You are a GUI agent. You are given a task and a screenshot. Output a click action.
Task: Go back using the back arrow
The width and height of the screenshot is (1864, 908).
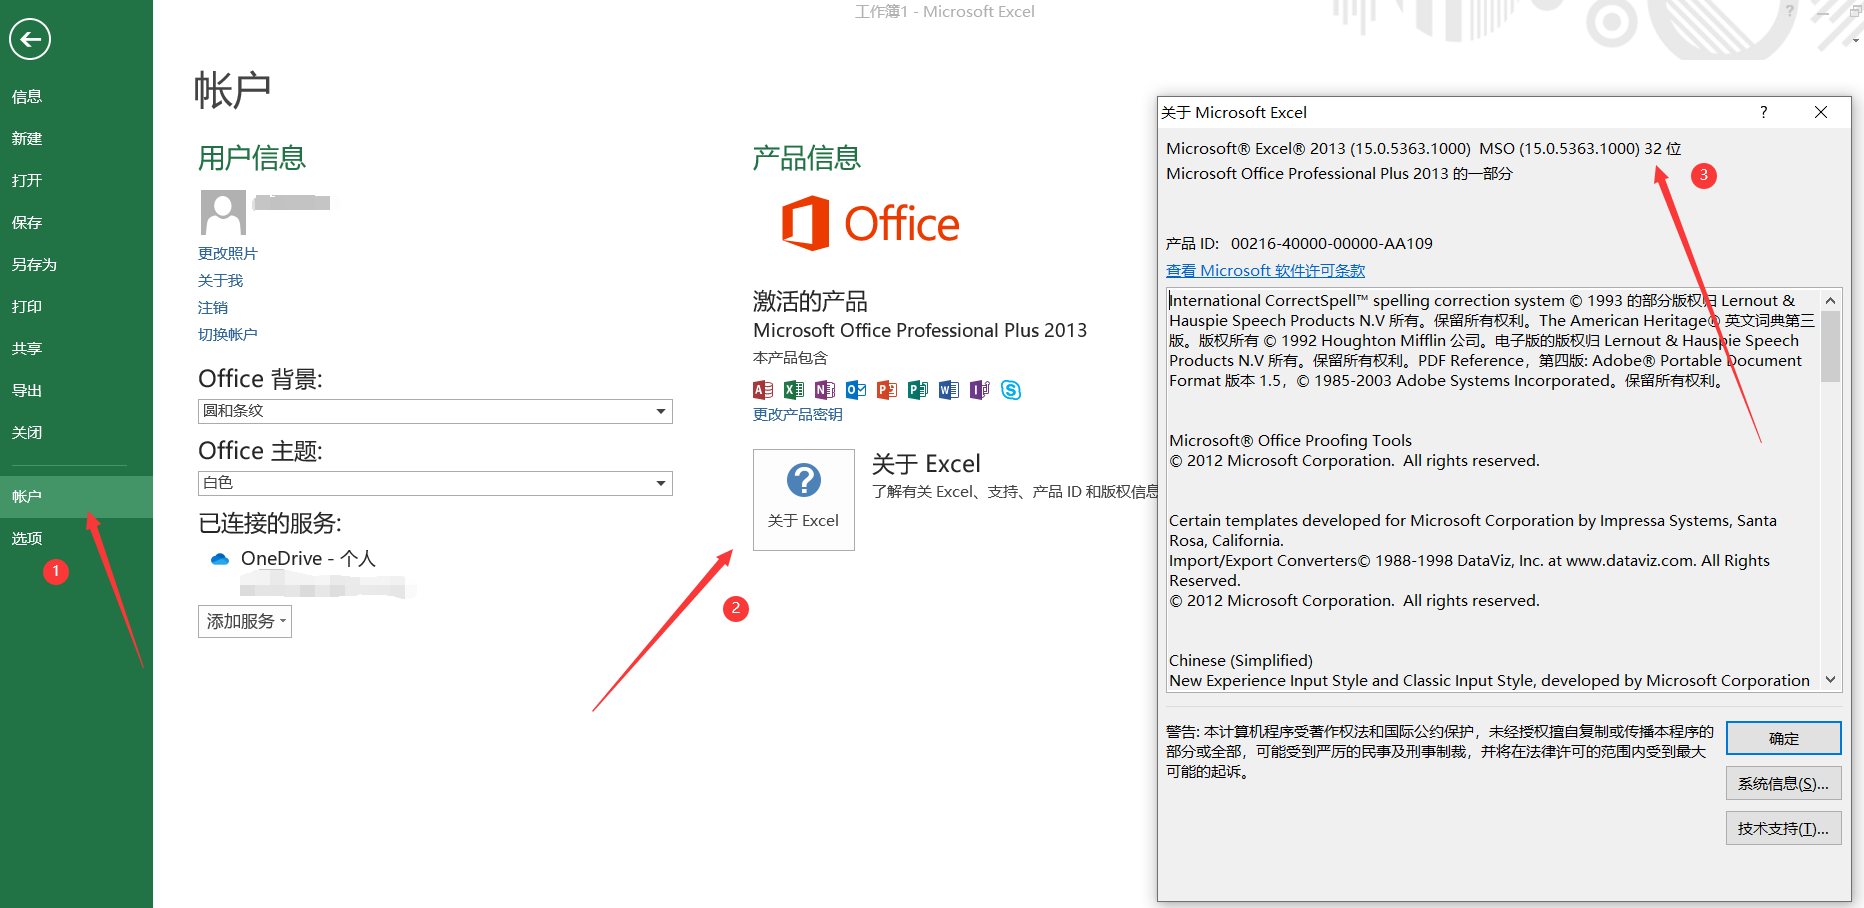(x=30, y=40)
